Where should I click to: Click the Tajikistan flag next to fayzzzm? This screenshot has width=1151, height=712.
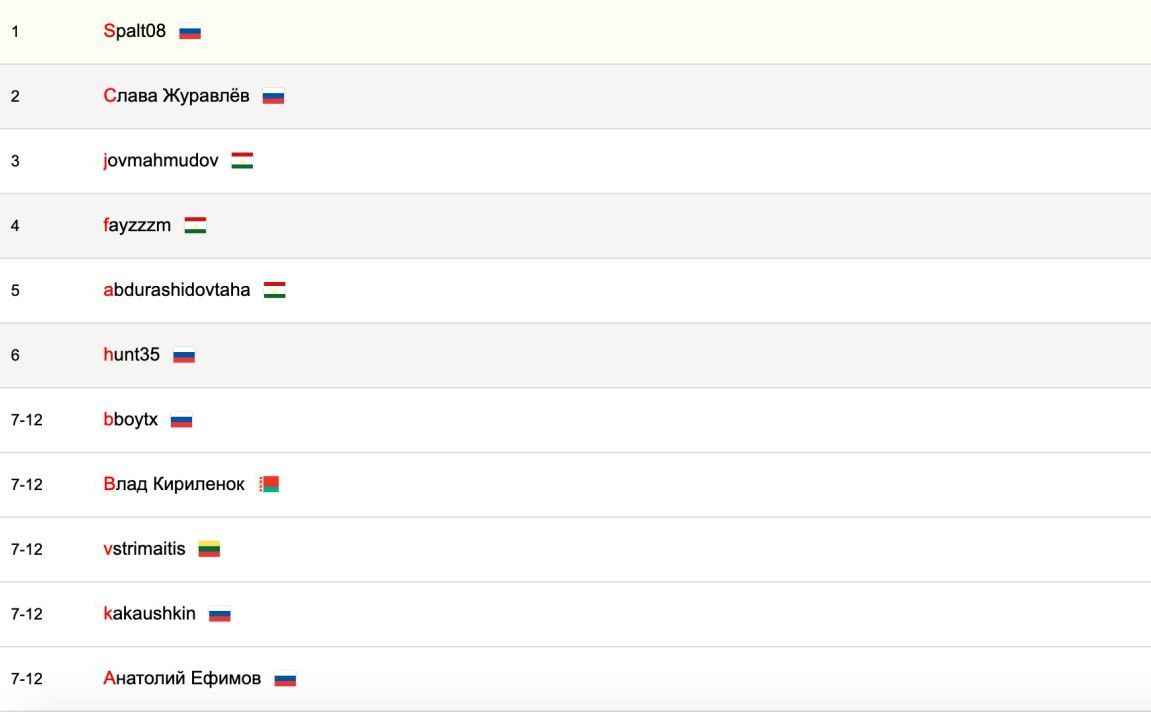coord(195,225)
